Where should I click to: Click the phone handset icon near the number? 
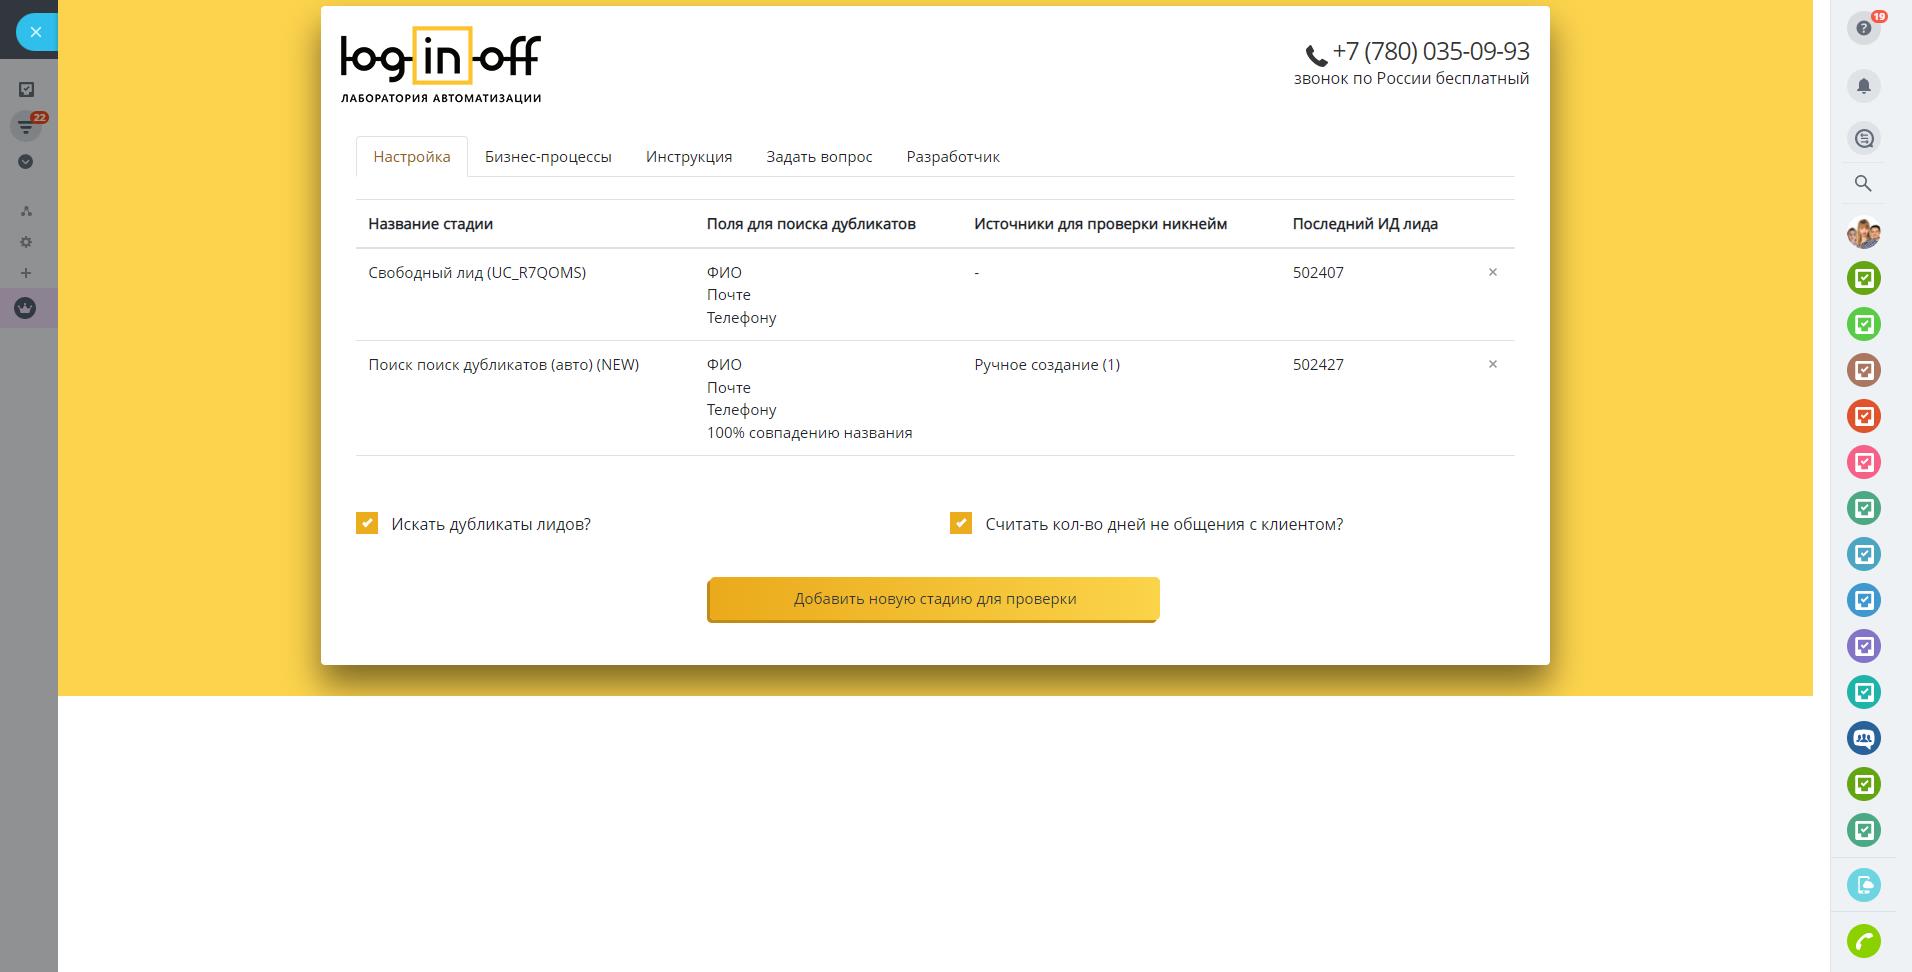1316,55
